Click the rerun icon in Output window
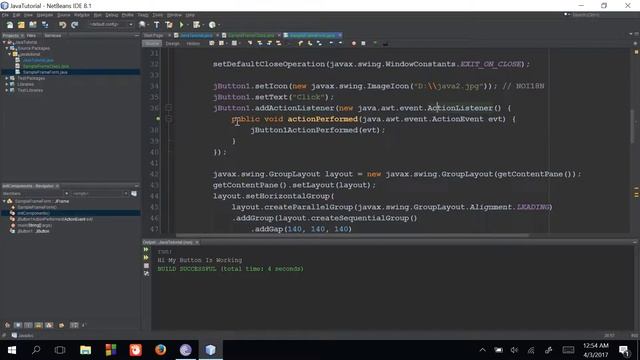The image size is (640, 360). pos(146,249)
